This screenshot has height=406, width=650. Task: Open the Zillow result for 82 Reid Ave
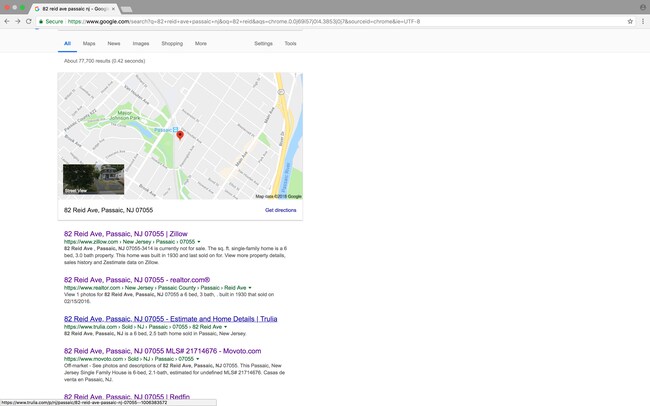click(126, 234)
